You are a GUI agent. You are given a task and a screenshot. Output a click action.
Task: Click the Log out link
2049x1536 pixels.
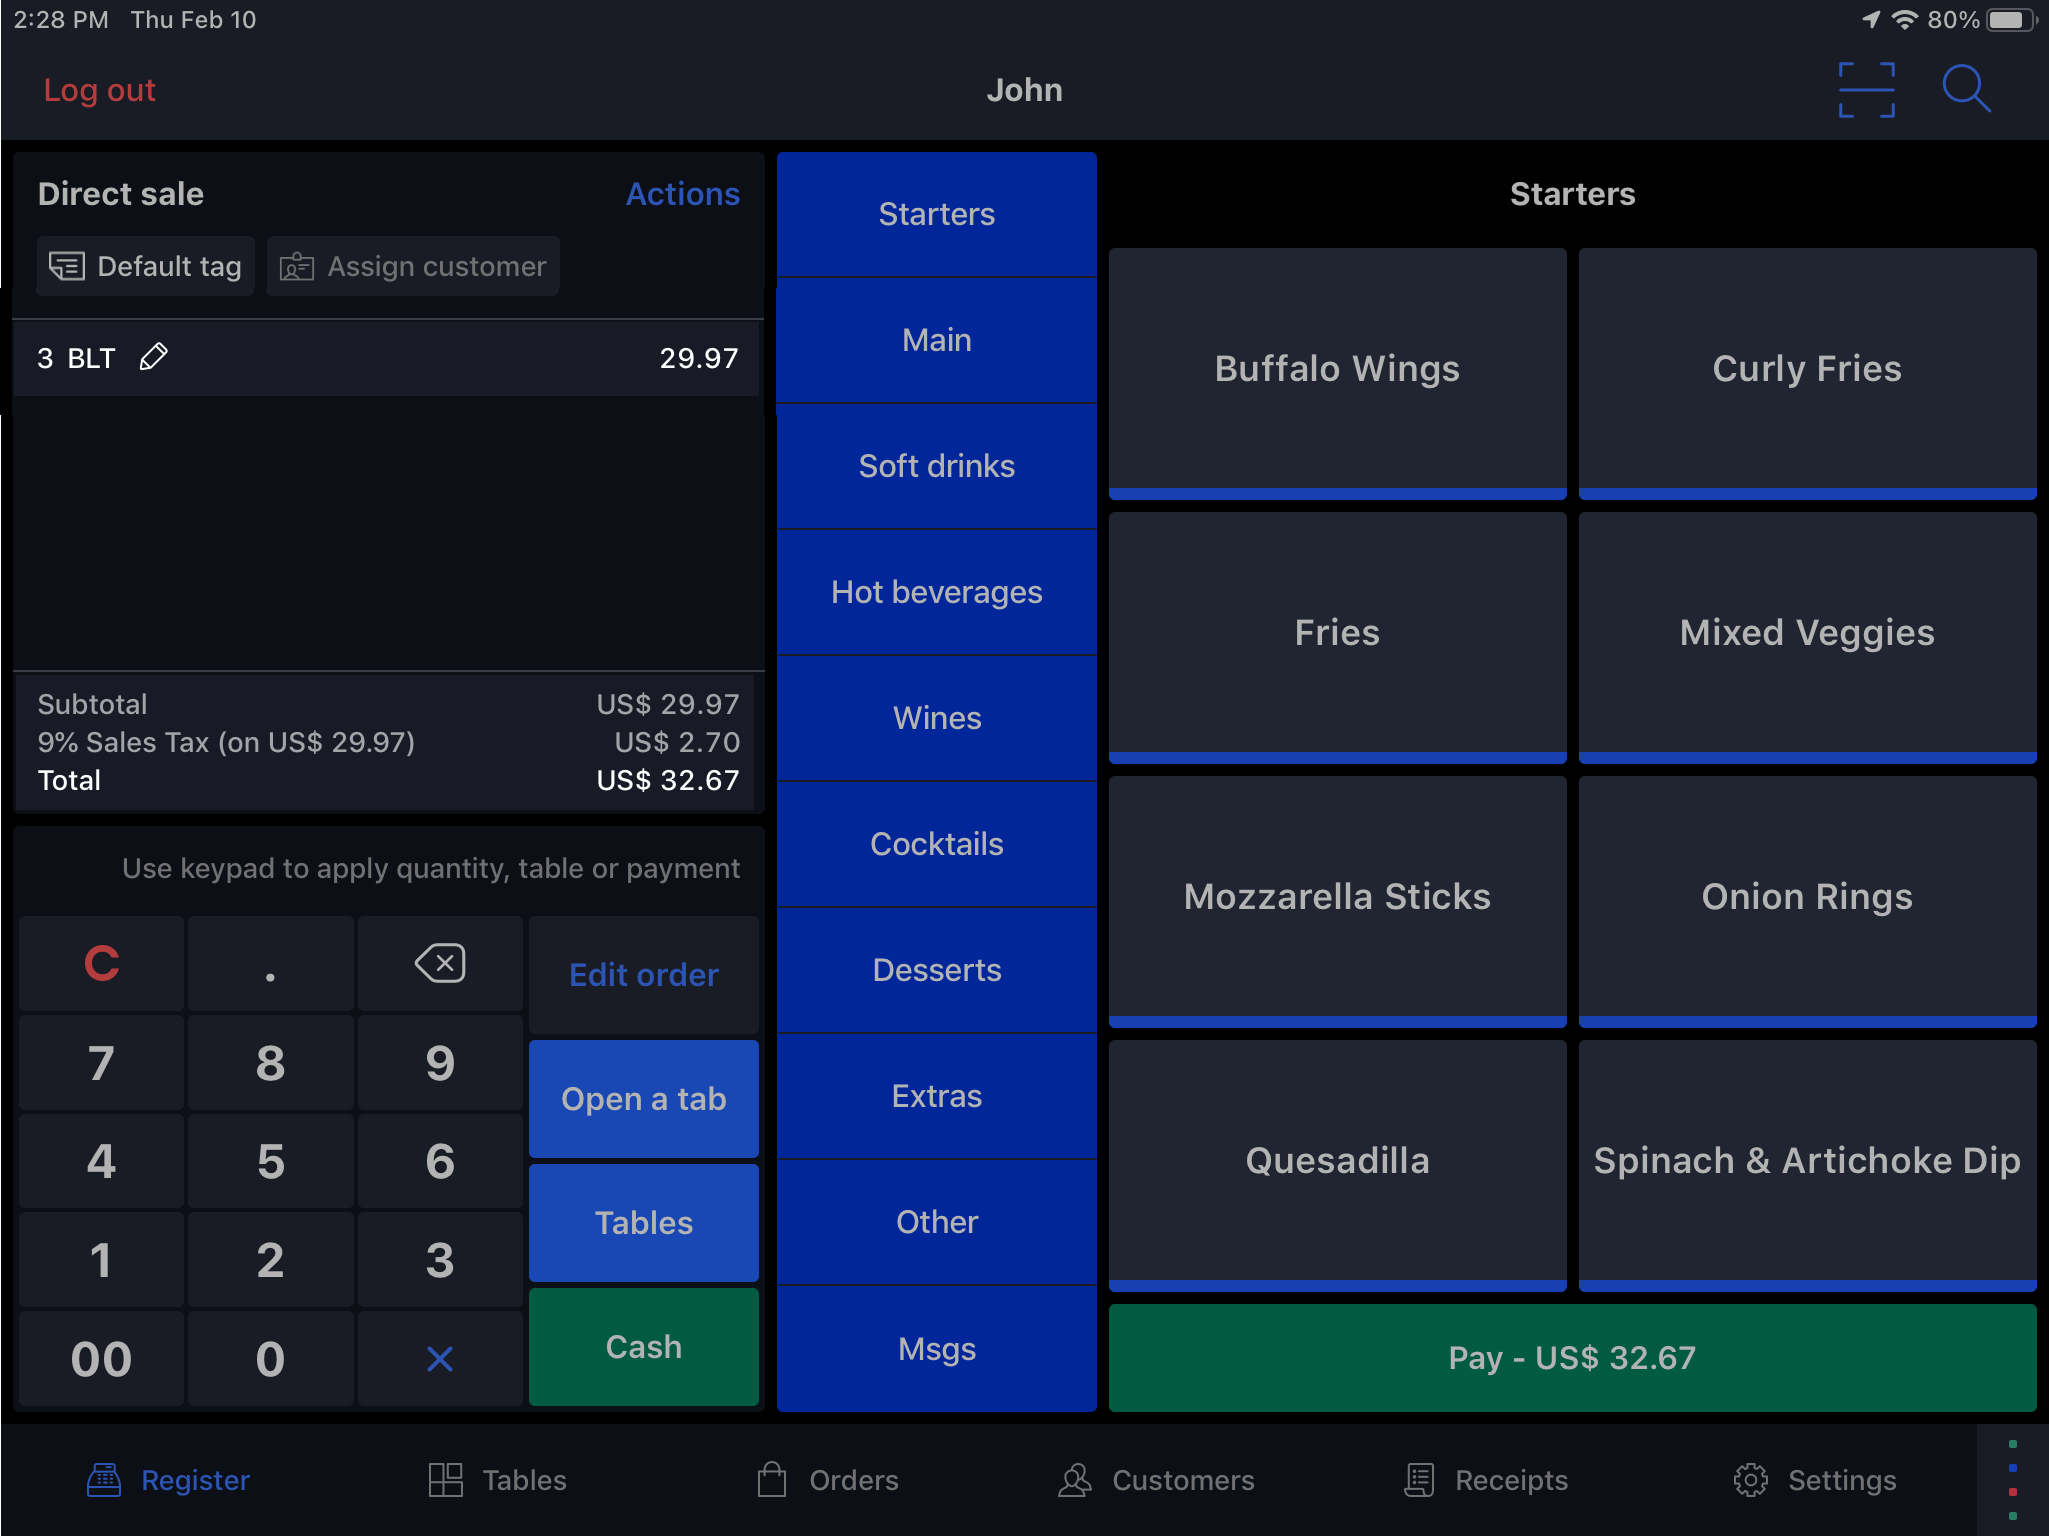99,90
